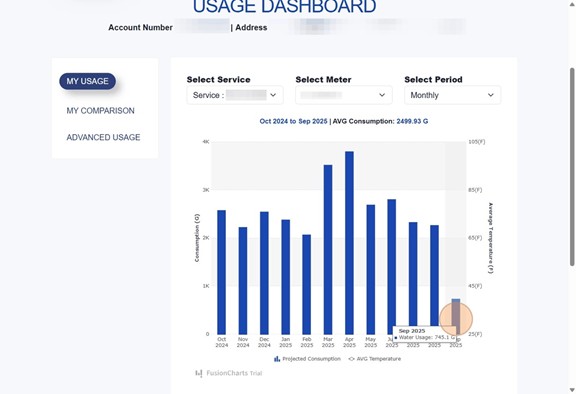Click the Mar 2025 consumption bar
Viewport: 576px width, 394px height.
[328, 249]
